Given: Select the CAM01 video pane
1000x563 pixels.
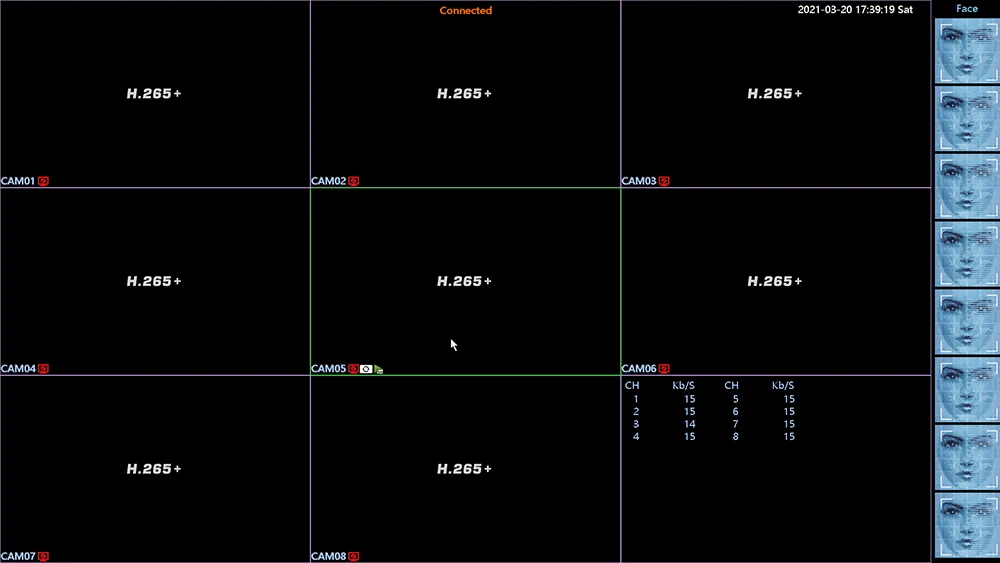Looking at the screenshot, I should point(155,94).
